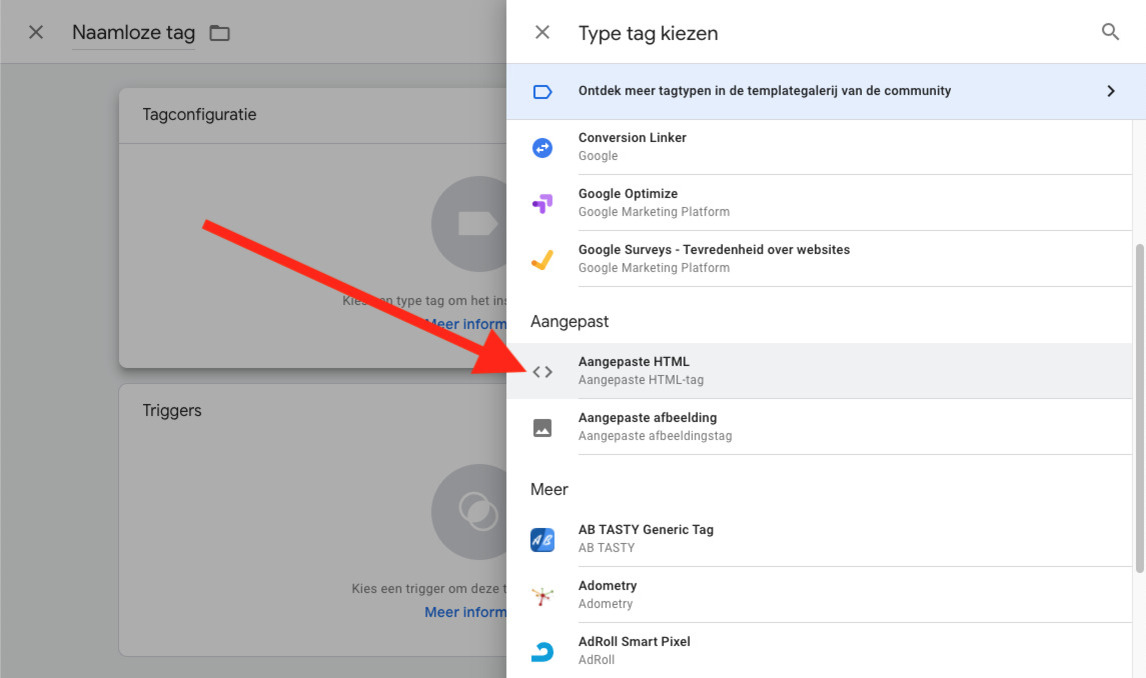The height and width of the screenshot is (678, 1146).
Task: Click the Aangepaste afbeeldingstag subtitle
Action: tap(655, 436)
